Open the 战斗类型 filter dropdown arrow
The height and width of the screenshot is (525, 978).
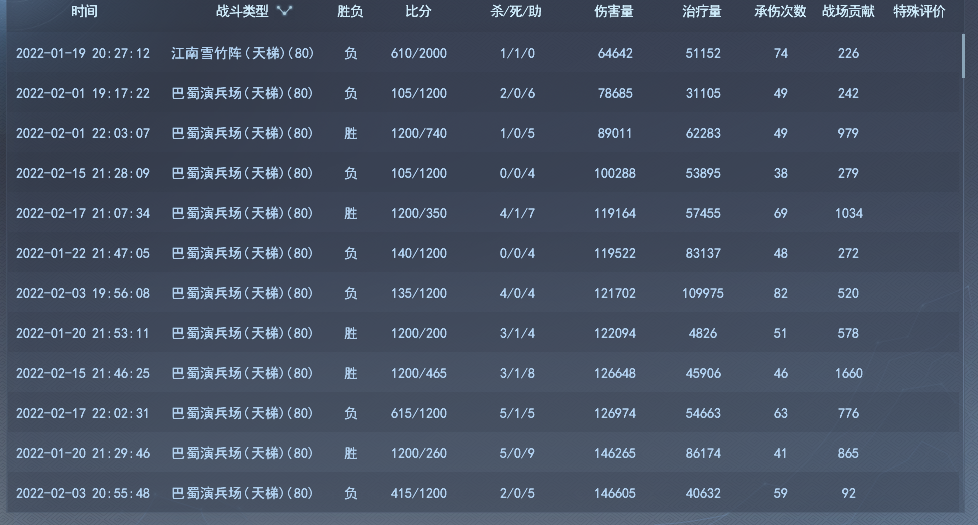point(284,11)
